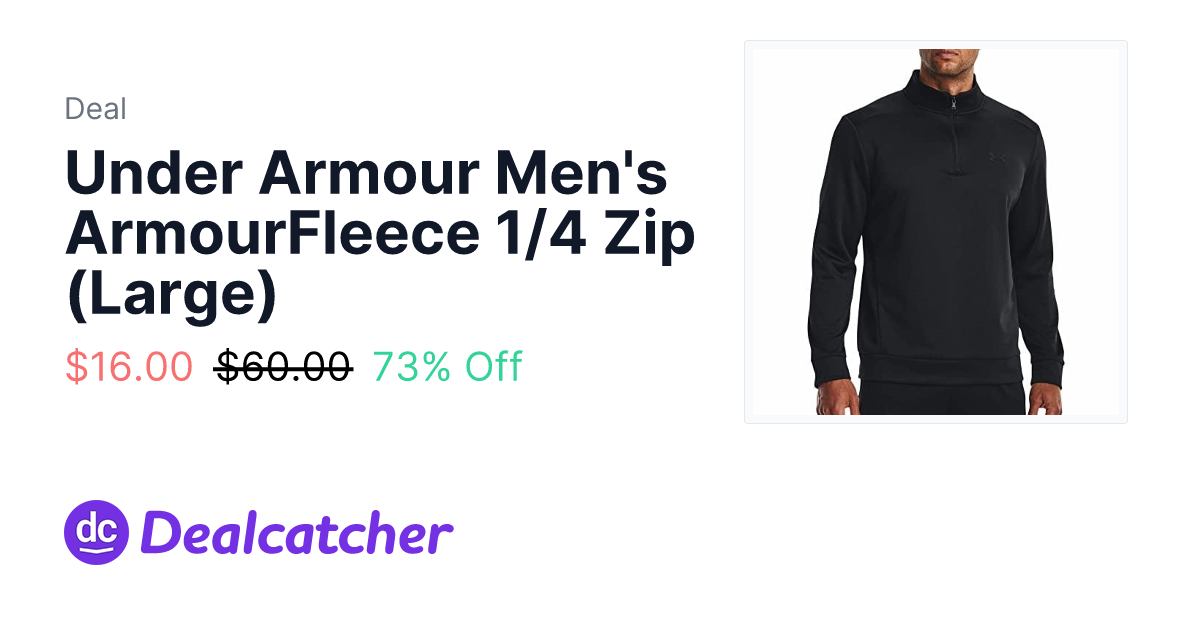
Task: Click the black fleece product image
Action: pos(936,232)
